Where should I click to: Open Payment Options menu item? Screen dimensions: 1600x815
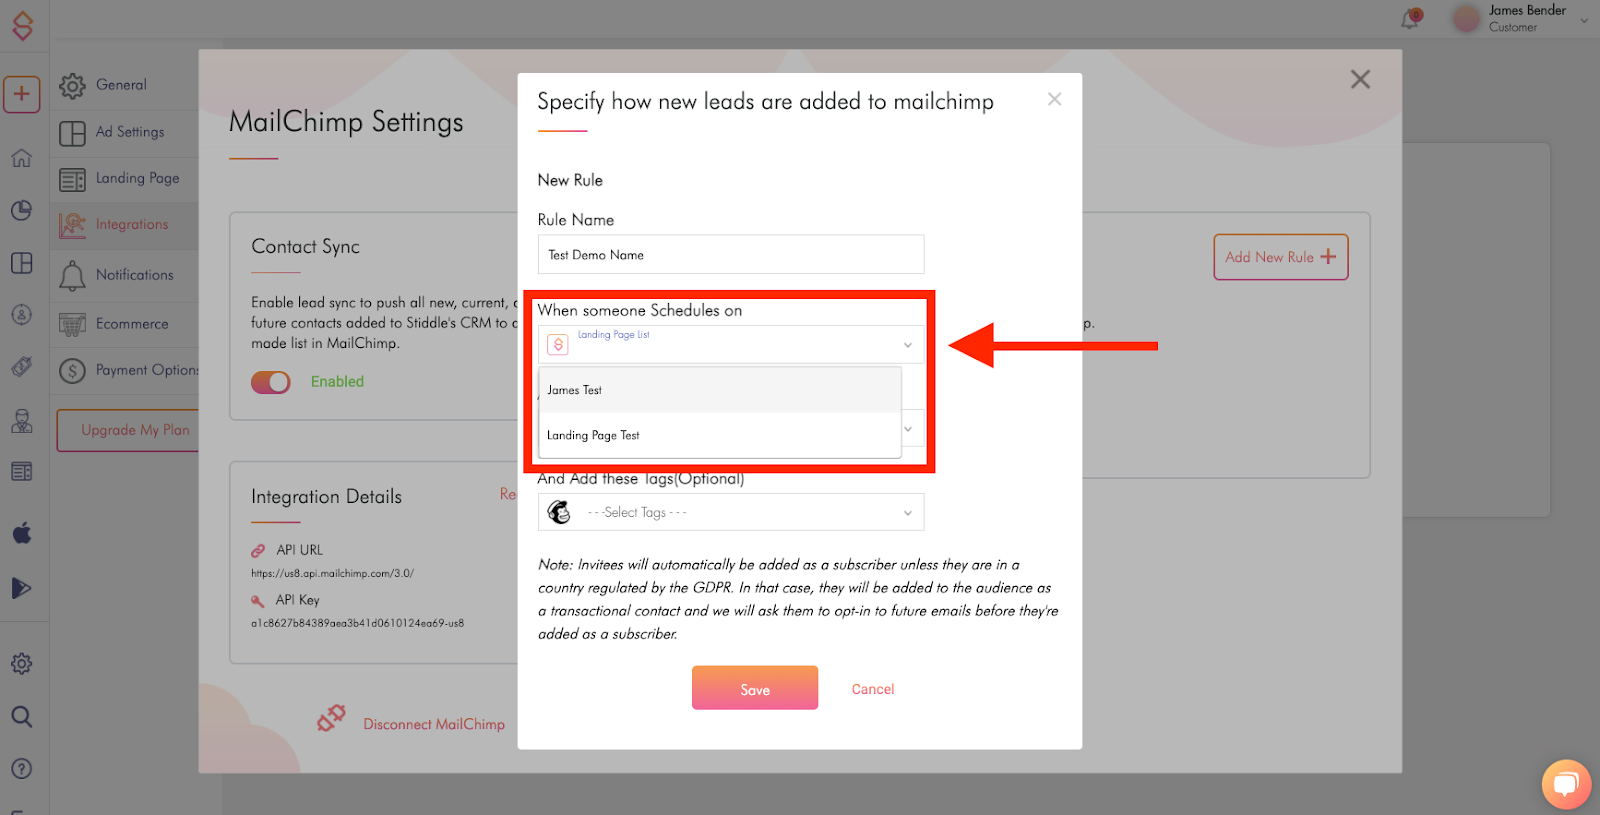pos(125,370)
